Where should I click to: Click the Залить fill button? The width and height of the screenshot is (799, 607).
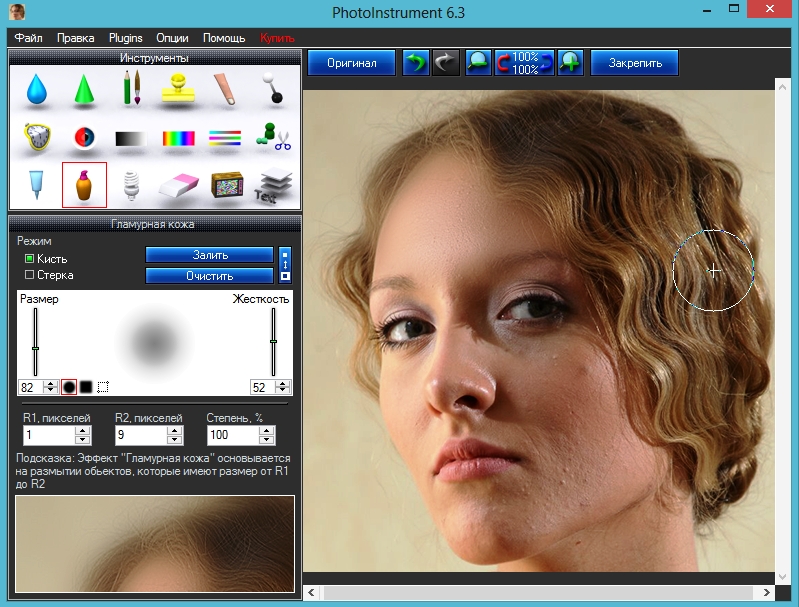click(x=209, y=255)
